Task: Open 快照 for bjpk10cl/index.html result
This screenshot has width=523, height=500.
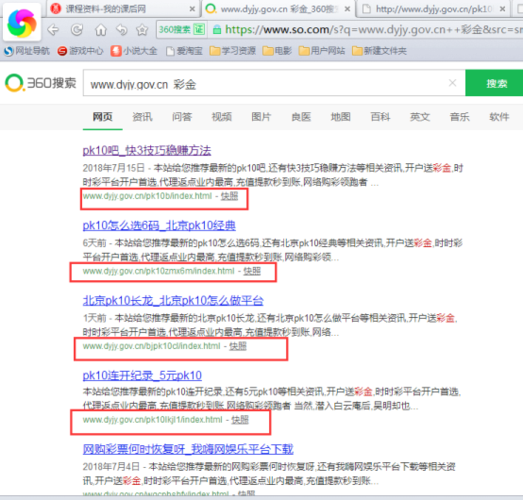Action: (x=238, y=346)
